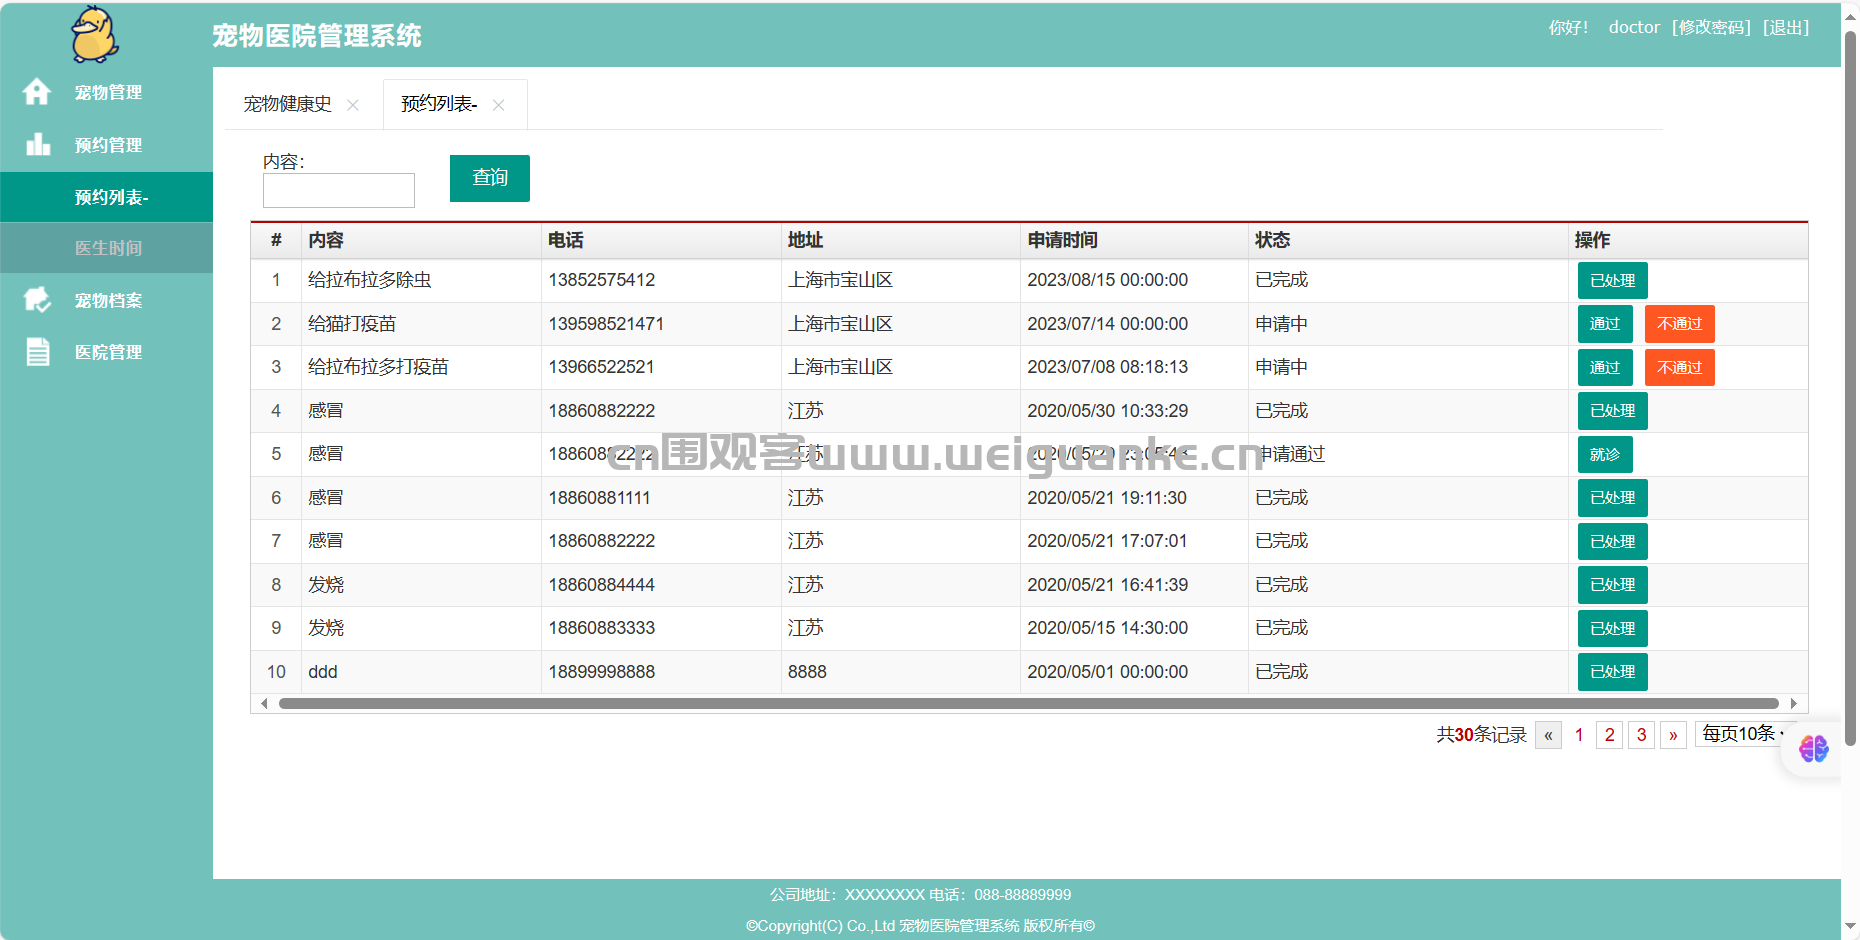
Task: Click 已处理 button in row 4
Action: (1613, 411)
